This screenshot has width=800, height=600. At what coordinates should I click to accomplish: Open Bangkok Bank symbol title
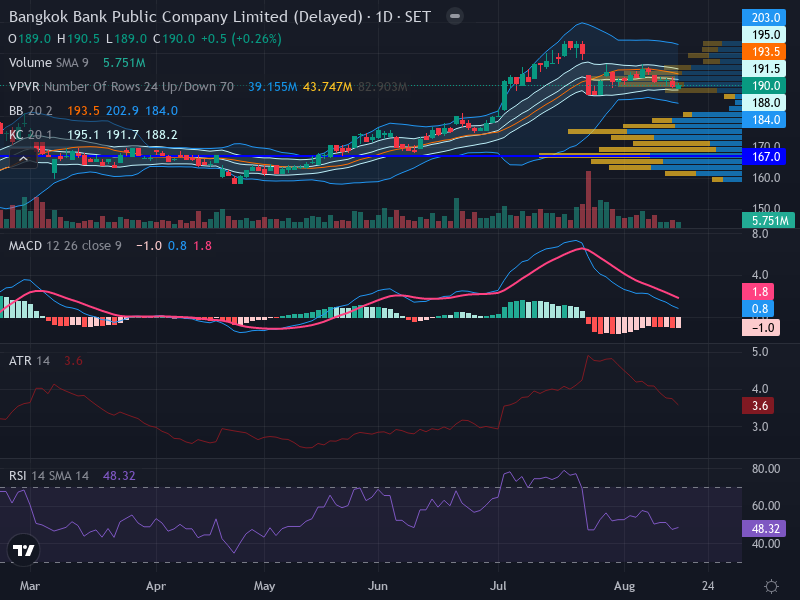[186, 17]
